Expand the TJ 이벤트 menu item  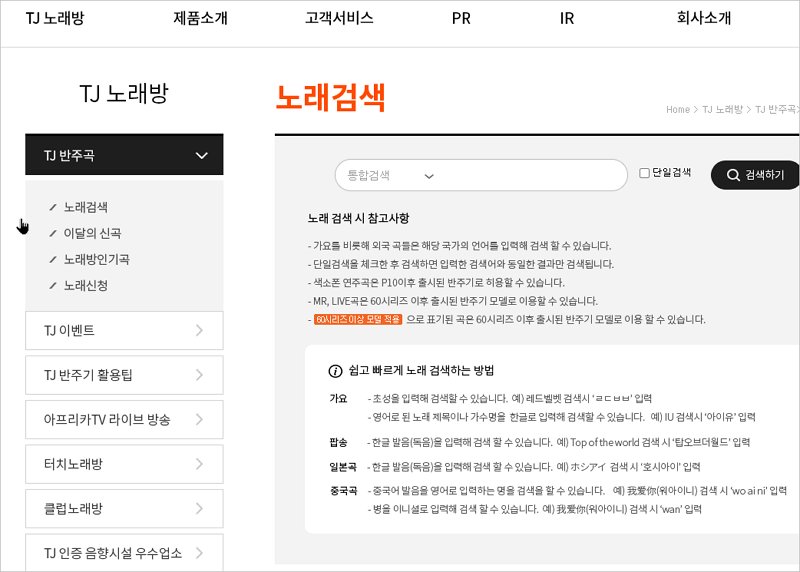(124, 330)
